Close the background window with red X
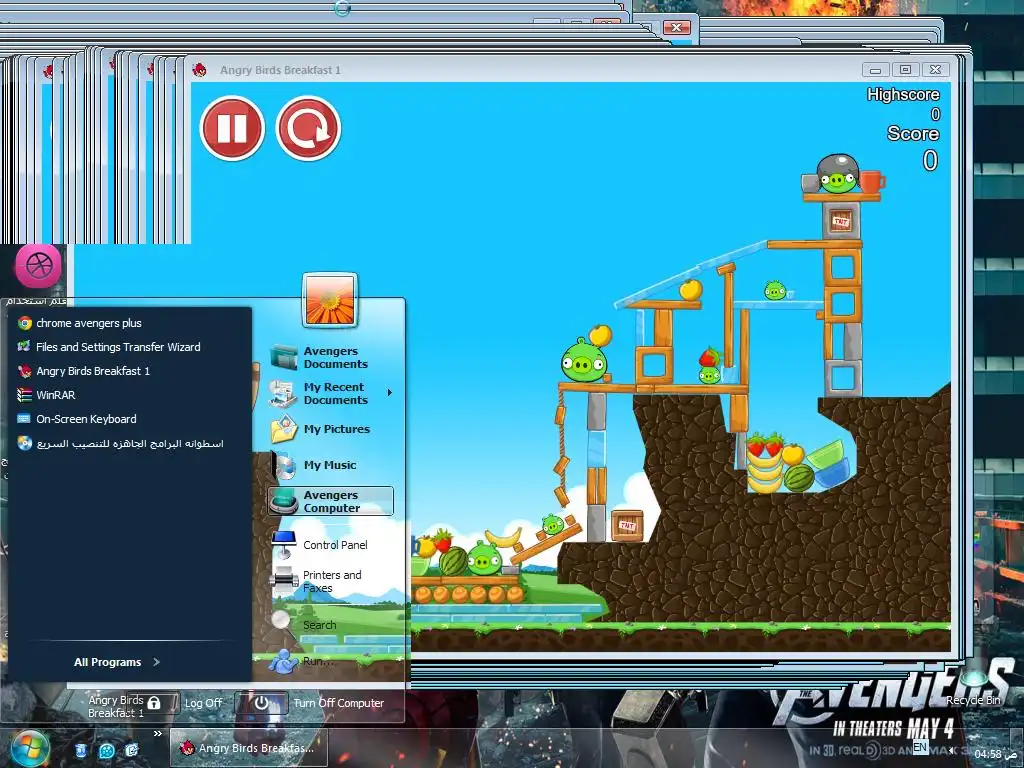 pos(677,27)
